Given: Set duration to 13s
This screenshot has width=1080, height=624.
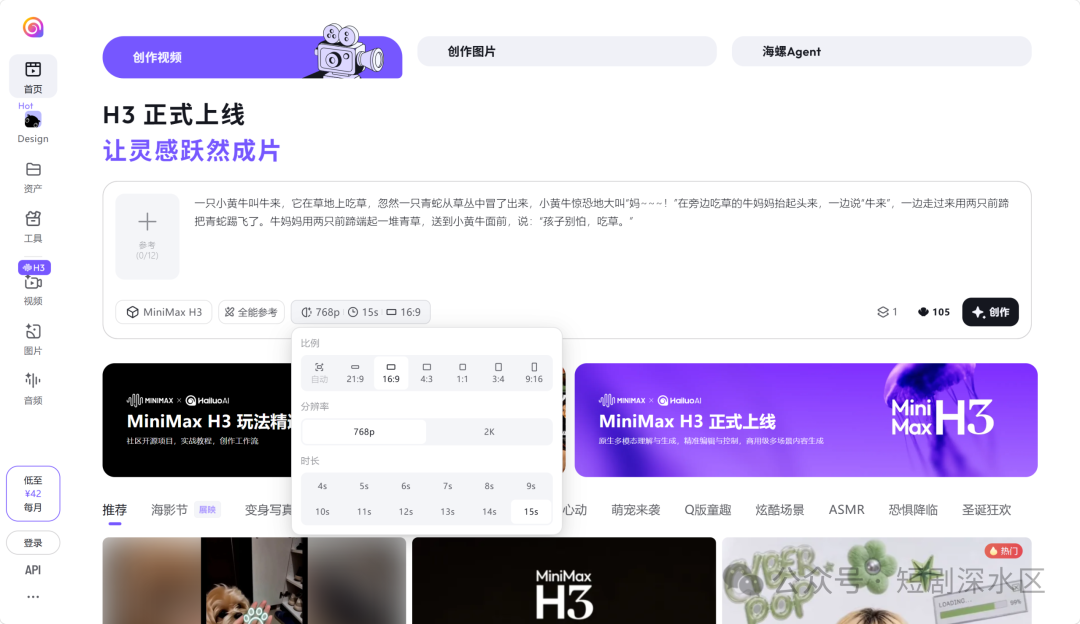Looking at the screenshot, I should (x=448, y=512).
